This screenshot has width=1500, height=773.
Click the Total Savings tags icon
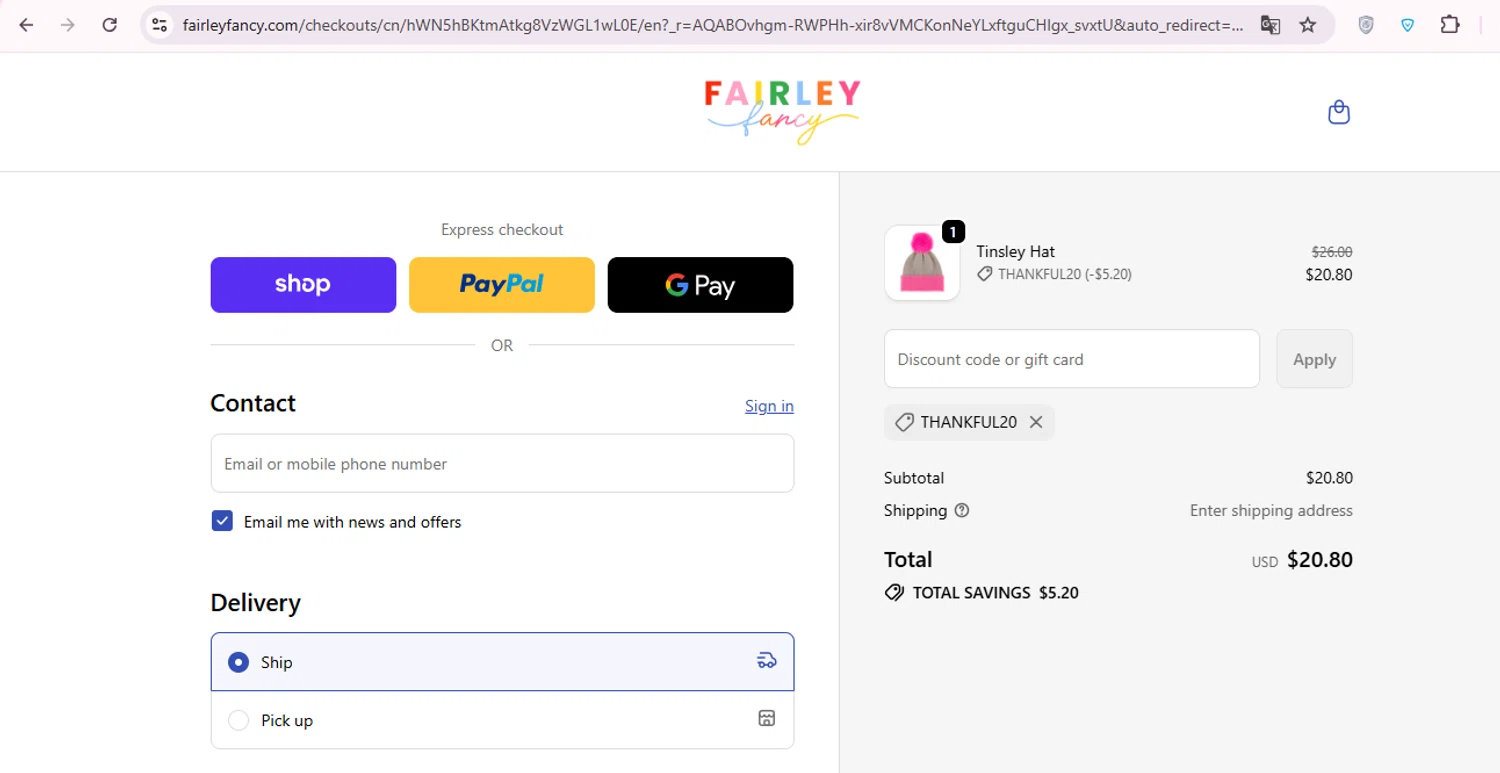click(x=895, y=592)
